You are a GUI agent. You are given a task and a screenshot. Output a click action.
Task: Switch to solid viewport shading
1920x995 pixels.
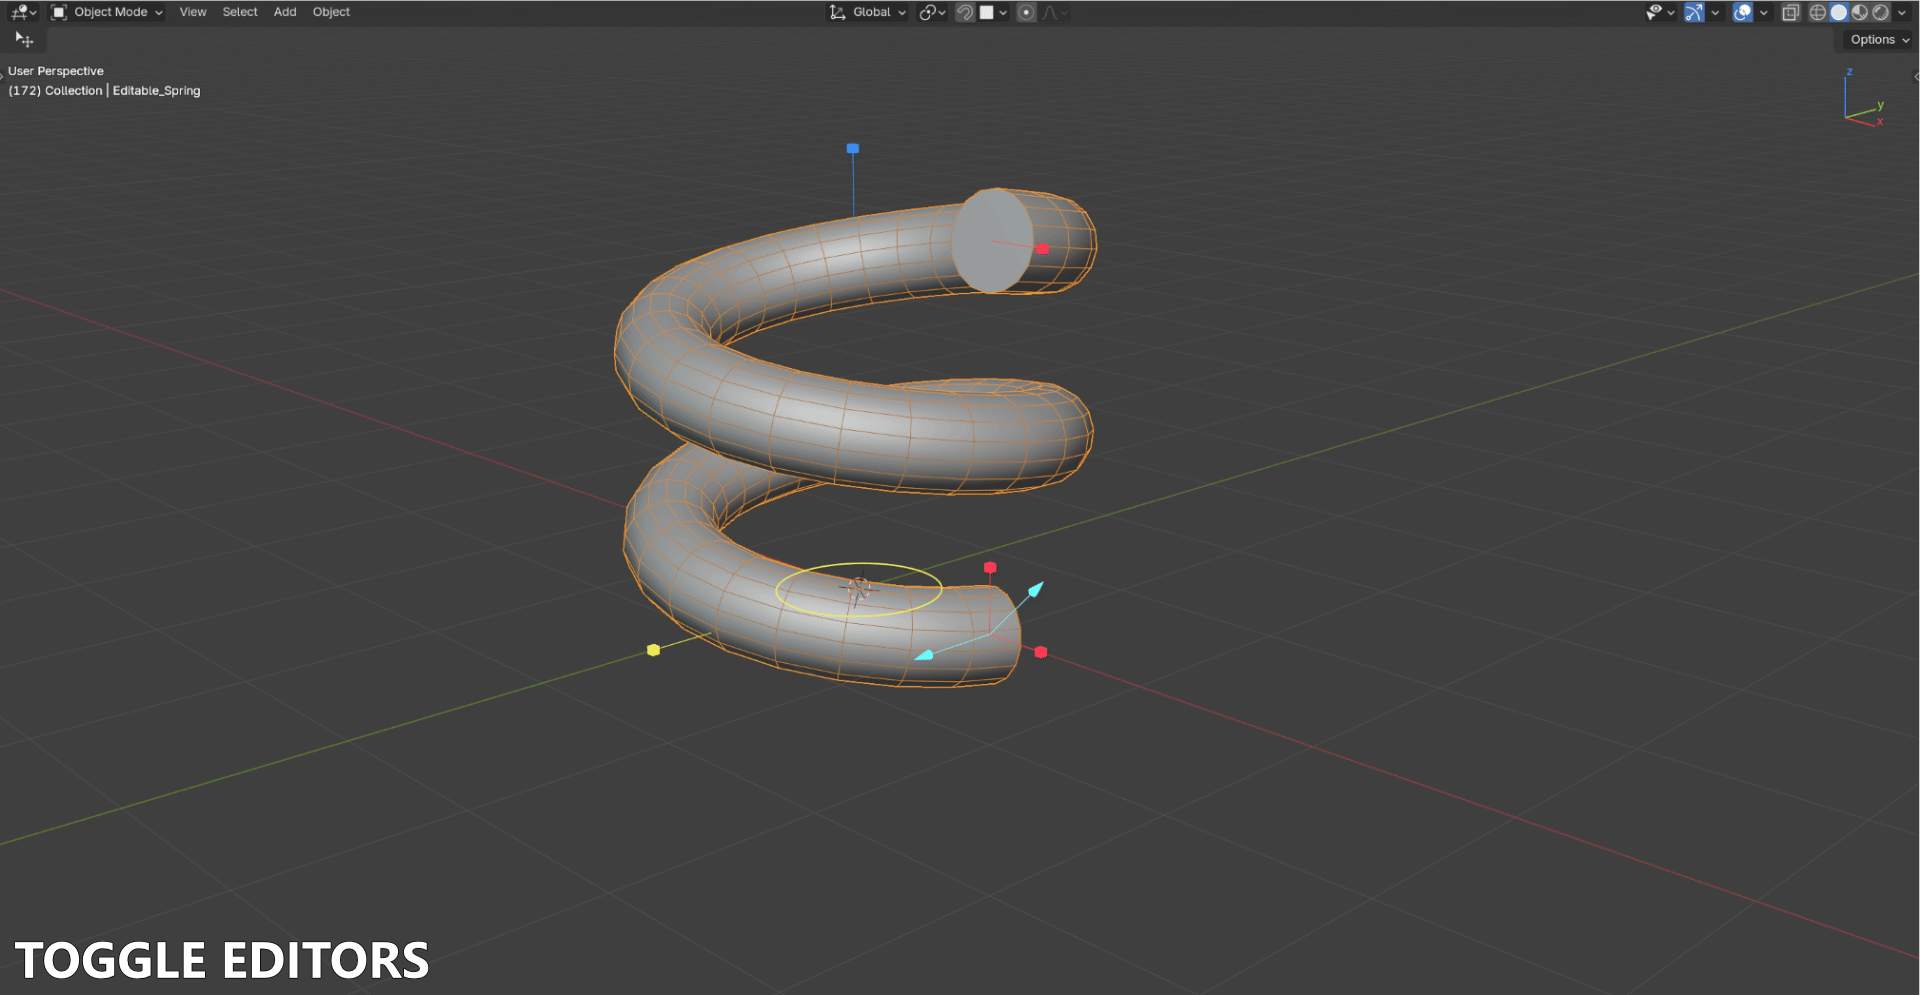(x=1839, y=12)
